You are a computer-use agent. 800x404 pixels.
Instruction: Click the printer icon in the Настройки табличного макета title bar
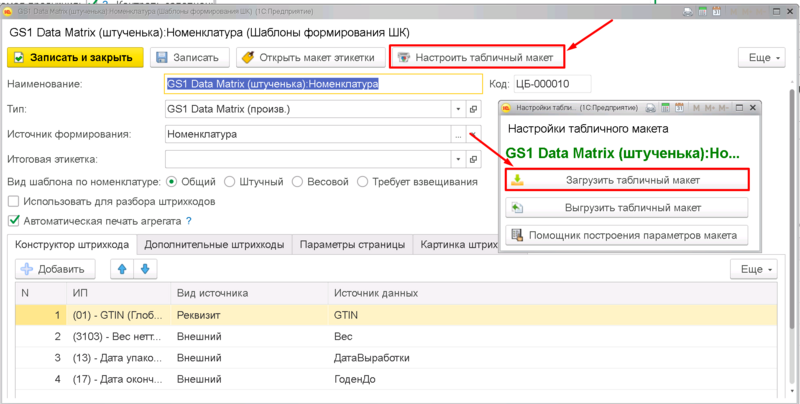[x=651, y=108]
